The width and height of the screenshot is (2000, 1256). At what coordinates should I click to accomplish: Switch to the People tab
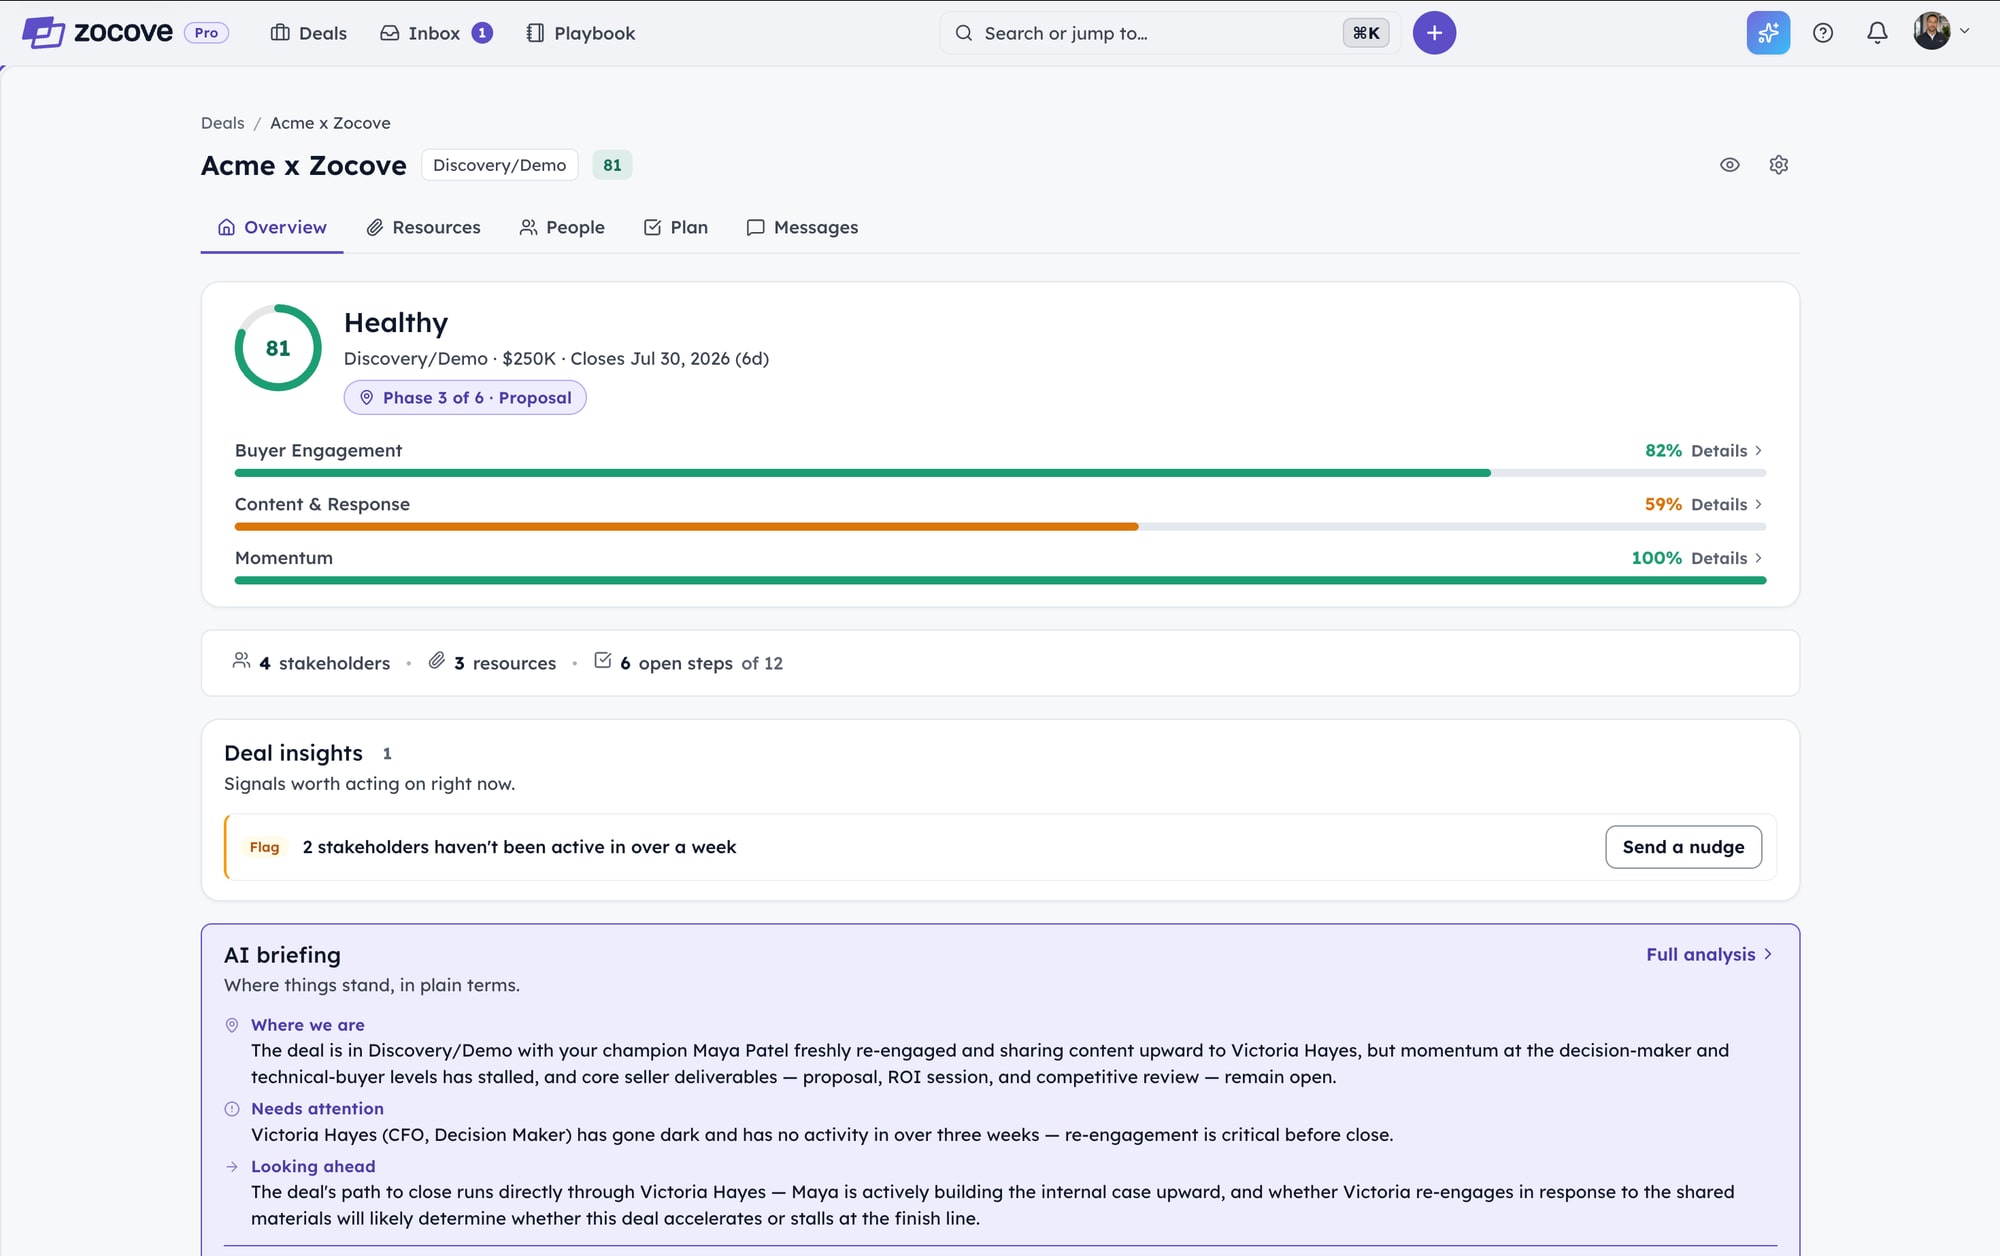562,228
